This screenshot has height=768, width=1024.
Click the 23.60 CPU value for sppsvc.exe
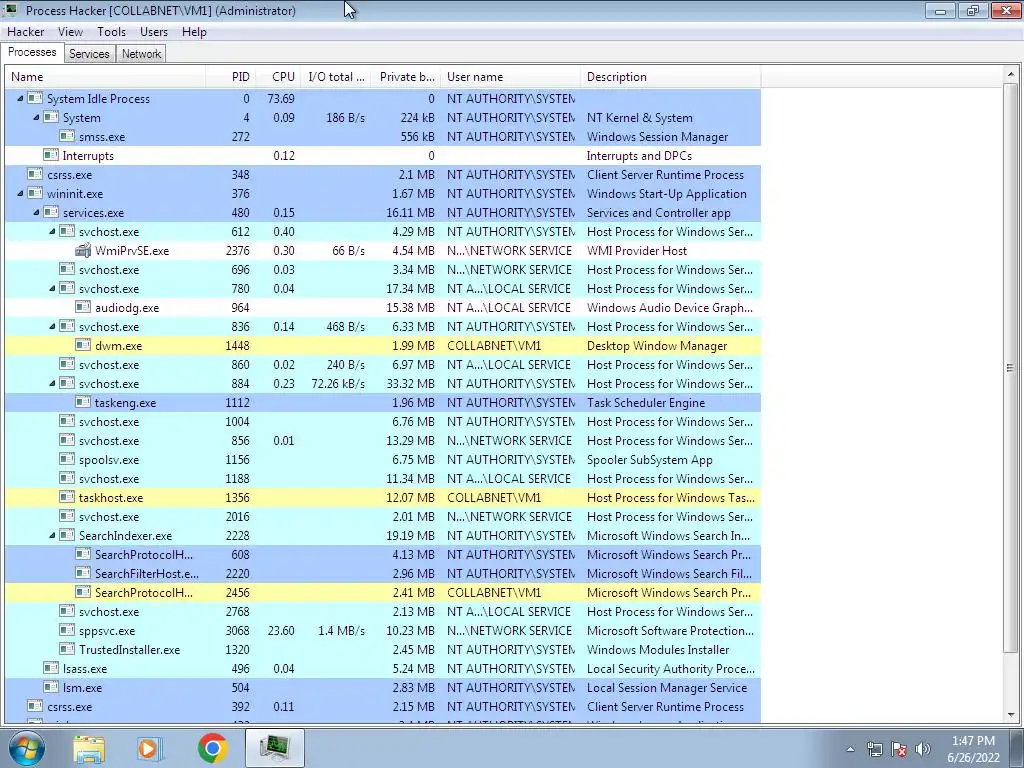pyautogui.click(x=281, y=631)
